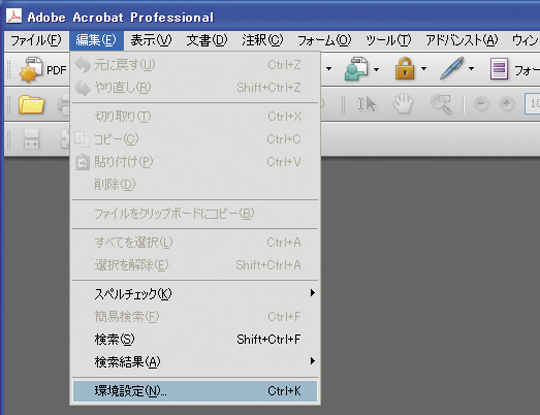Screen dimensions: 540x415
Task: Expand the padlock secure dropdown arrow
Action: (424, 69)
